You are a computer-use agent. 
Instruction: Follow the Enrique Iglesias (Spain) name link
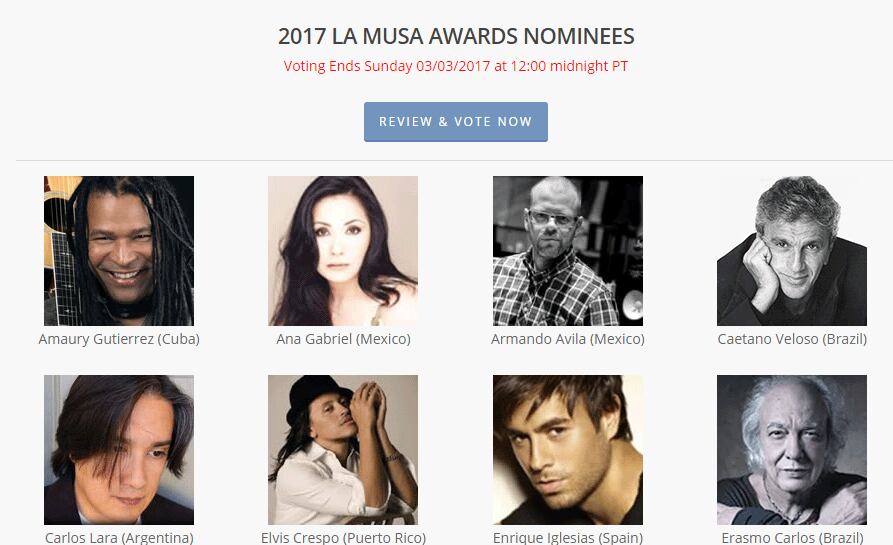pyautogui.click(x=568, y=538)
